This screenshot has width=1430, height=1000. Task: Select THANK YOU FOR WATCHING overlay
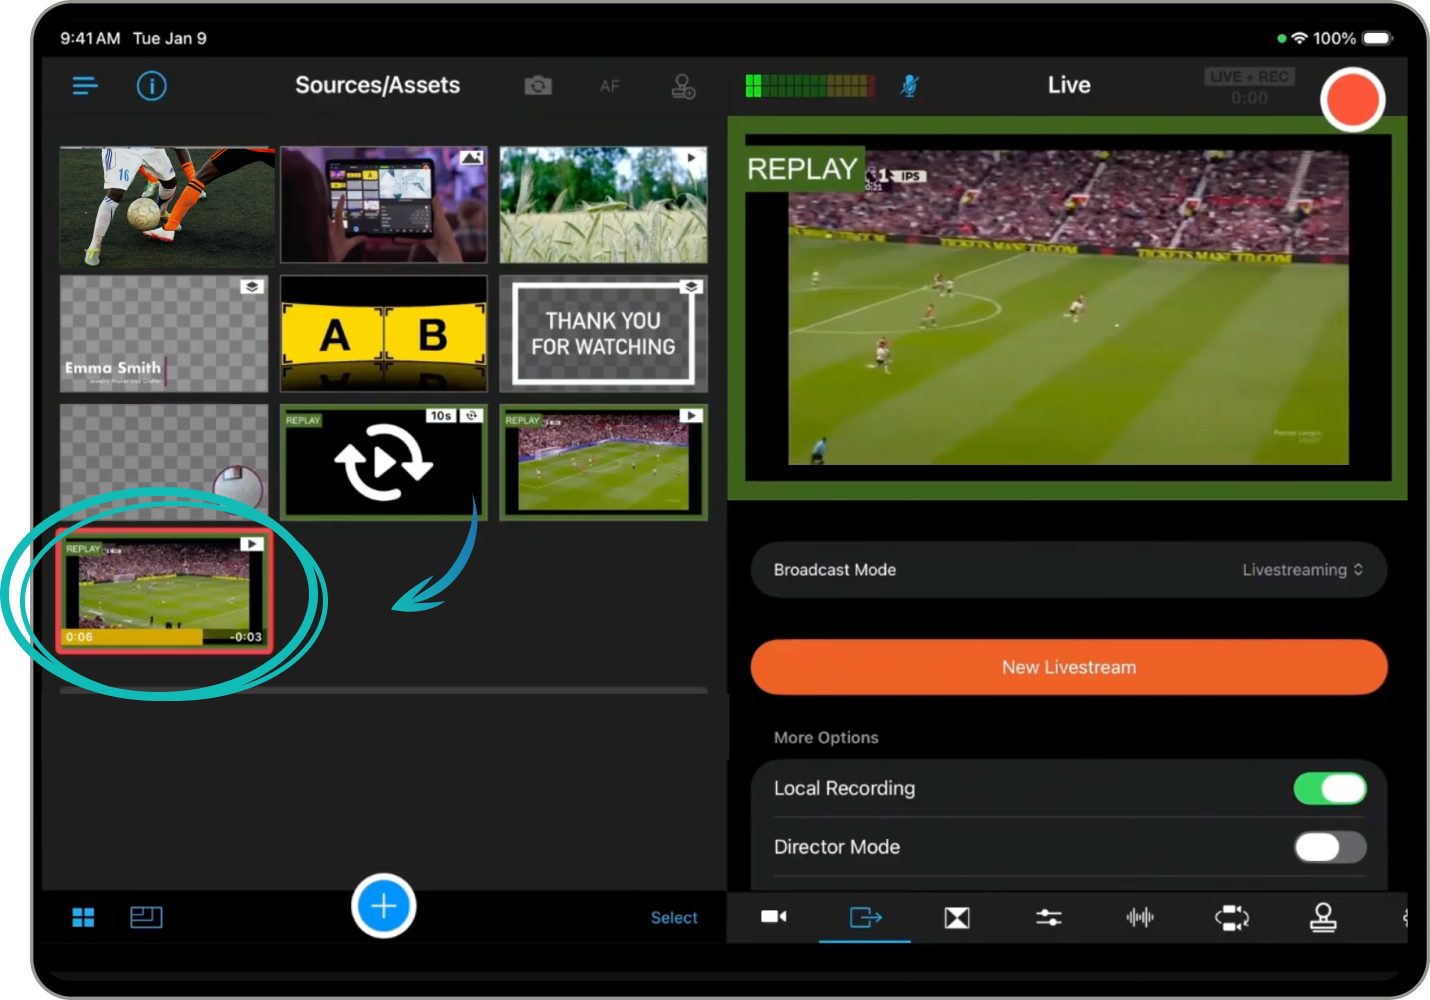(603, 334)
